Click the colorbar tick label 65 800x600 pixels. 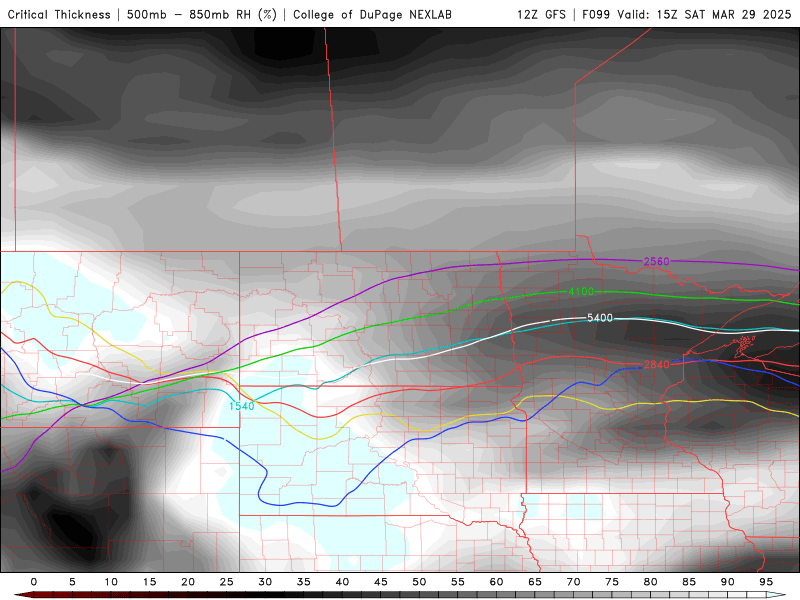pyautogui.click(x=535, y=582)
